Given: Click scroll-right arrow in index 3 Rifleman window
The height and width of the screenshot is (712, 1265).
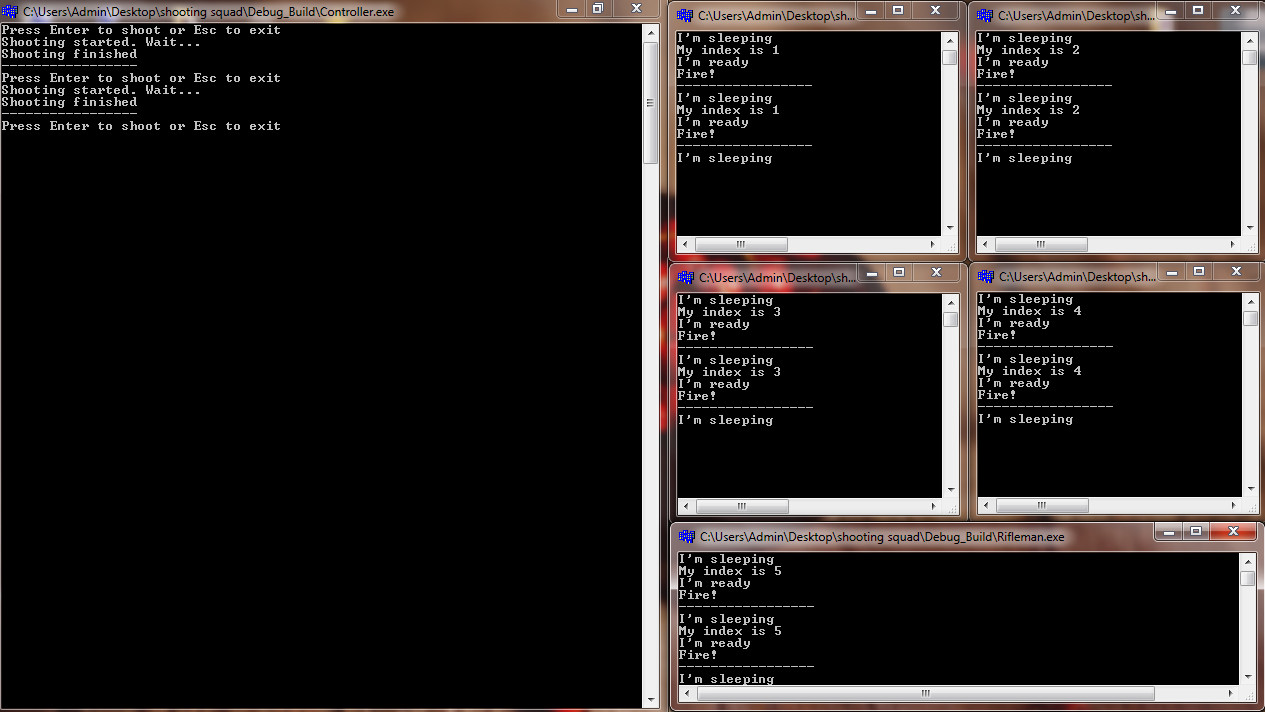Looking at the screenshot, I should pos(935,506).
